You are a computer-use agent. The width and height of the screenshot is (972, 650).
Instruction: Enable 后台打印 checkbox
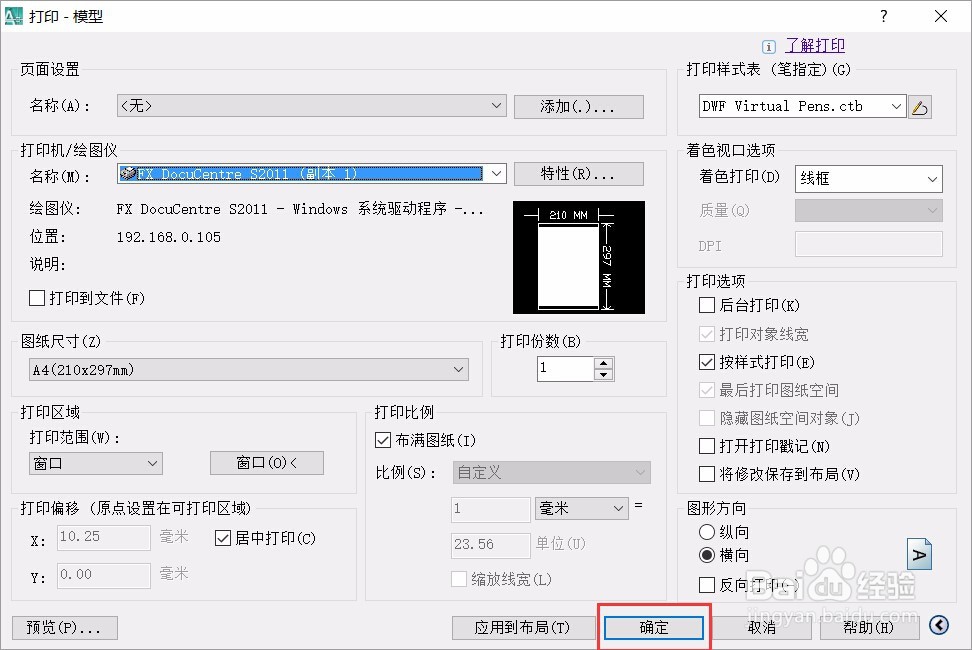707,305
